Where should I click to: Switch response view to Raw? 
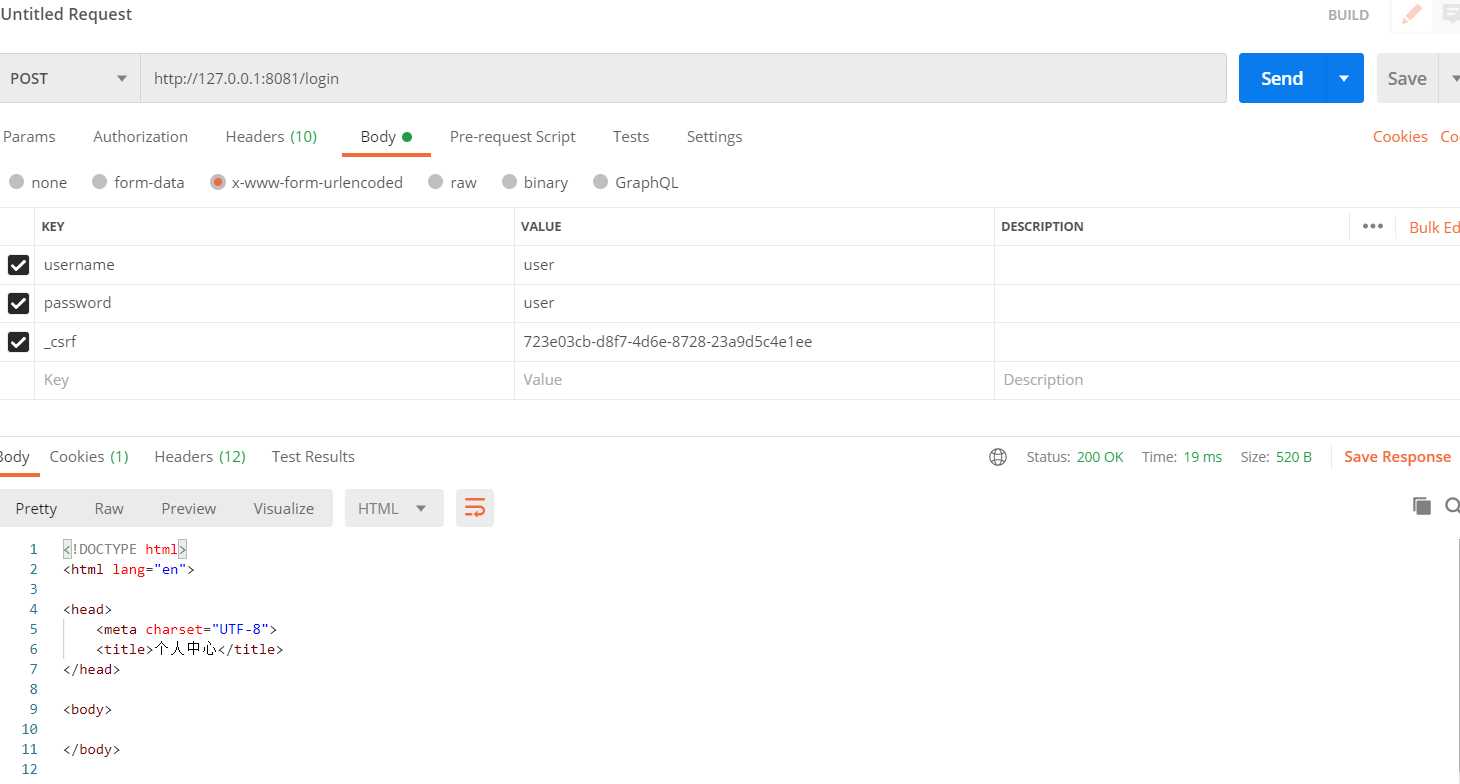[x=109, y=508]
